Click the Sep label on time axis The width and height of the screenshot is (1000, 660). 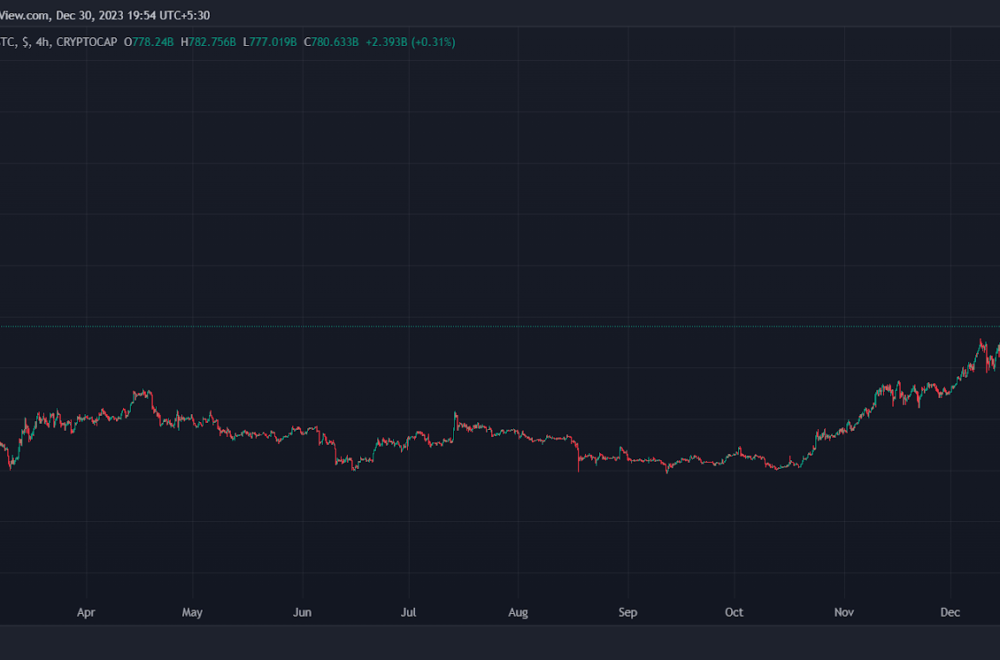click(x=628, y=612)
